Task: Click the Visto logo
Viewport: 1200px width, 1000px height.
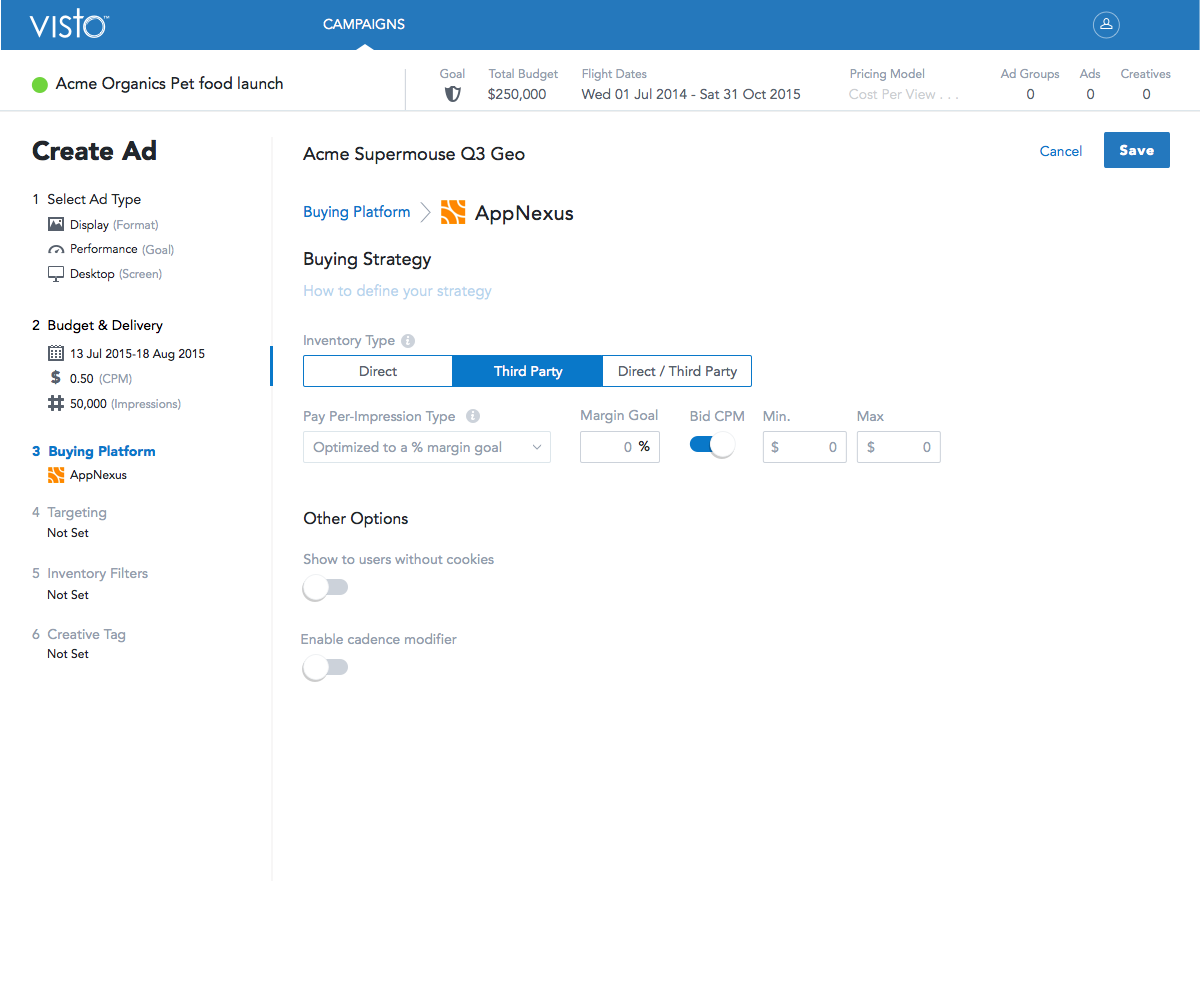Action: coord(68,25)
